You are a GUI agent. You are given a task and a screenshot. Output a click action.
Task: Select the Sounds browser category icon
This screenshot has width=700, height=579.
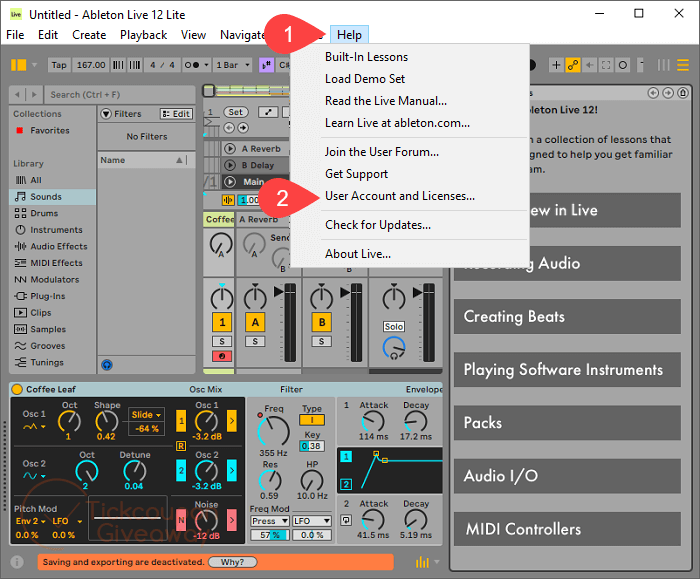[x=21, y=197]
